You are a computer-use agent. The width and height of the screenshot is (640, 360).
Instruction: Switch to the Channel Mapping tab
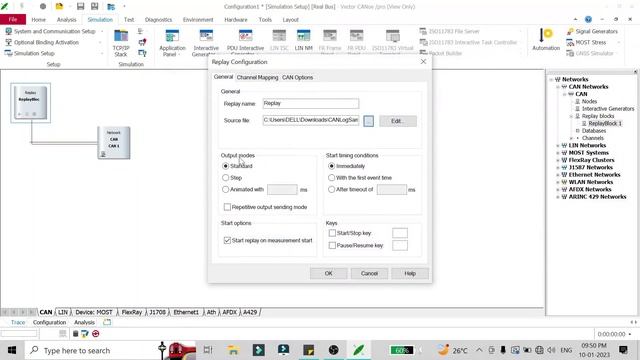(x=257, y=78)
